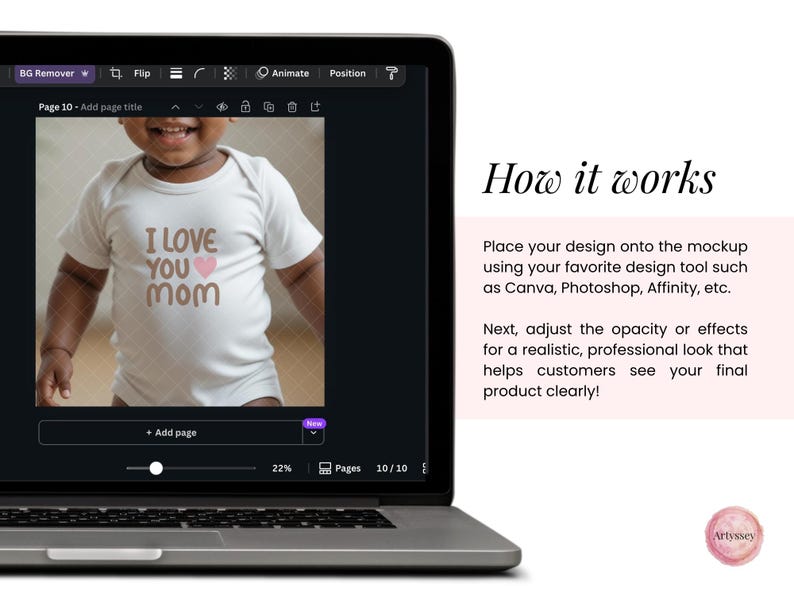Open the Pages grid view
Screen dimensions: 794x596
(x=340, y=468)
